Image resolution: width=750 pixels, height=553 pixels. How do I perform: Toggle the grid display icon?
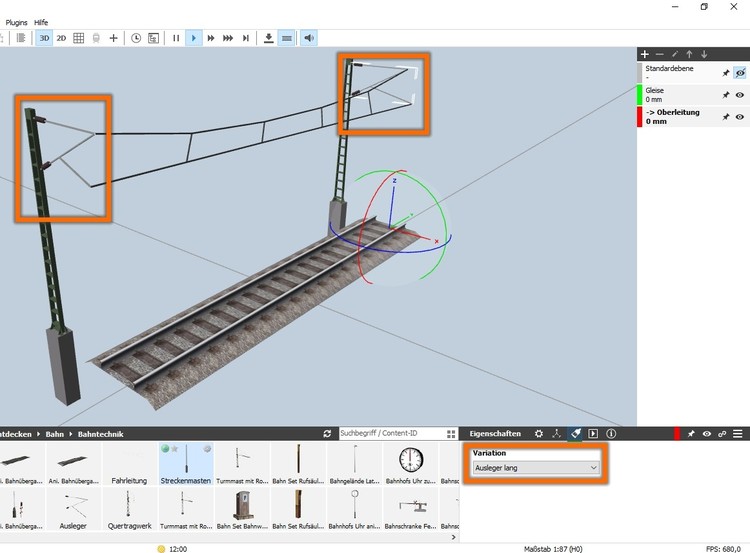pyautogui.click(x=78, y=38)
